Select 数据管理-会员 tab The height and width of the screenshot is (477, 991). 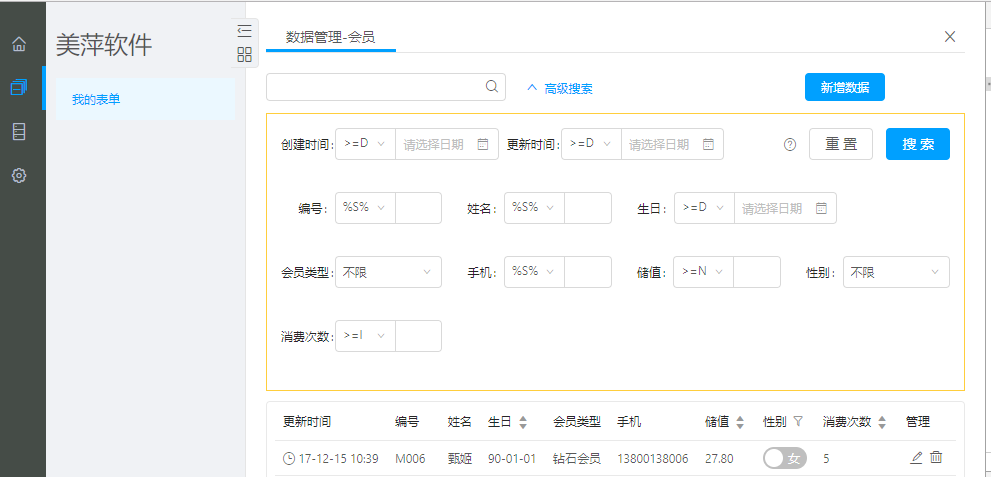tap(331, 37)
